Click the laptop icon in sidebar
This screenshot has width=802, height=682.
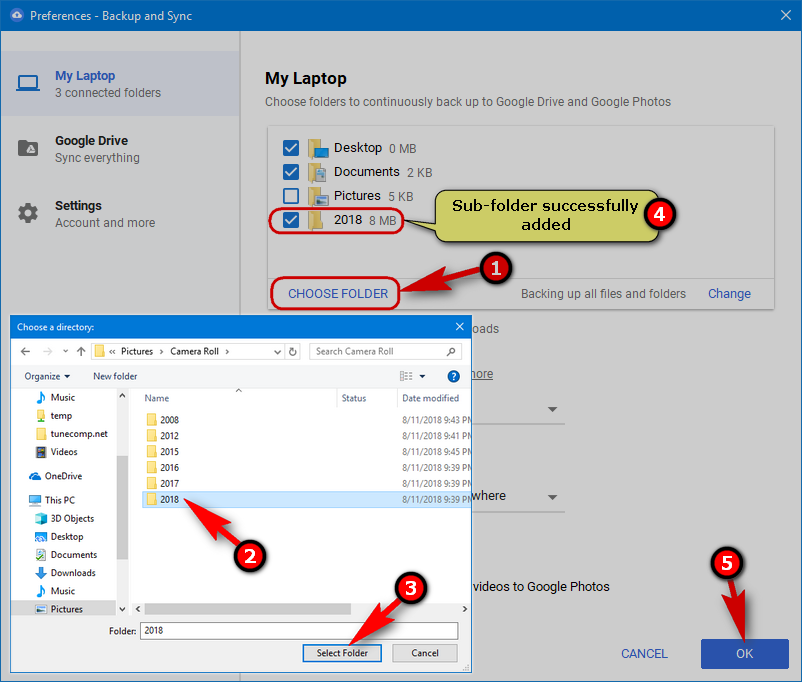click(28, 83)
